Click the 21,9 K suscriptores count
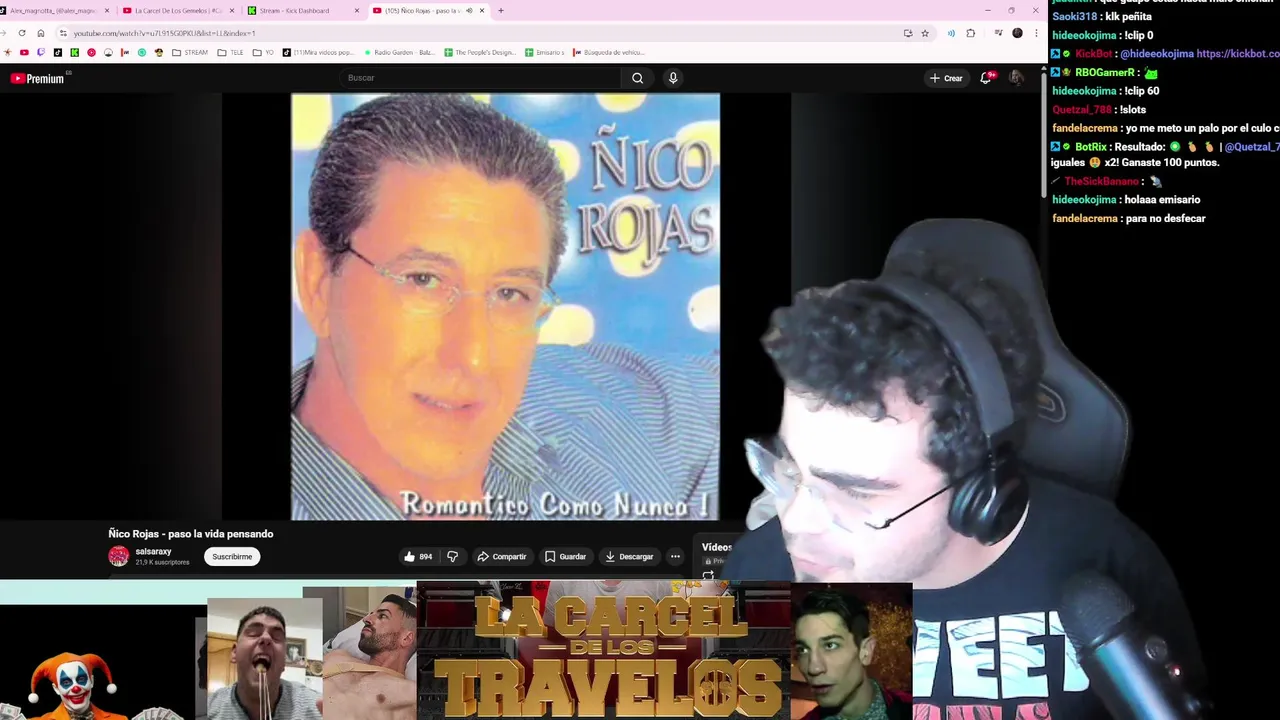Image resolution: width=1280 pixels, height=720 pixels. tap(163, 563)
